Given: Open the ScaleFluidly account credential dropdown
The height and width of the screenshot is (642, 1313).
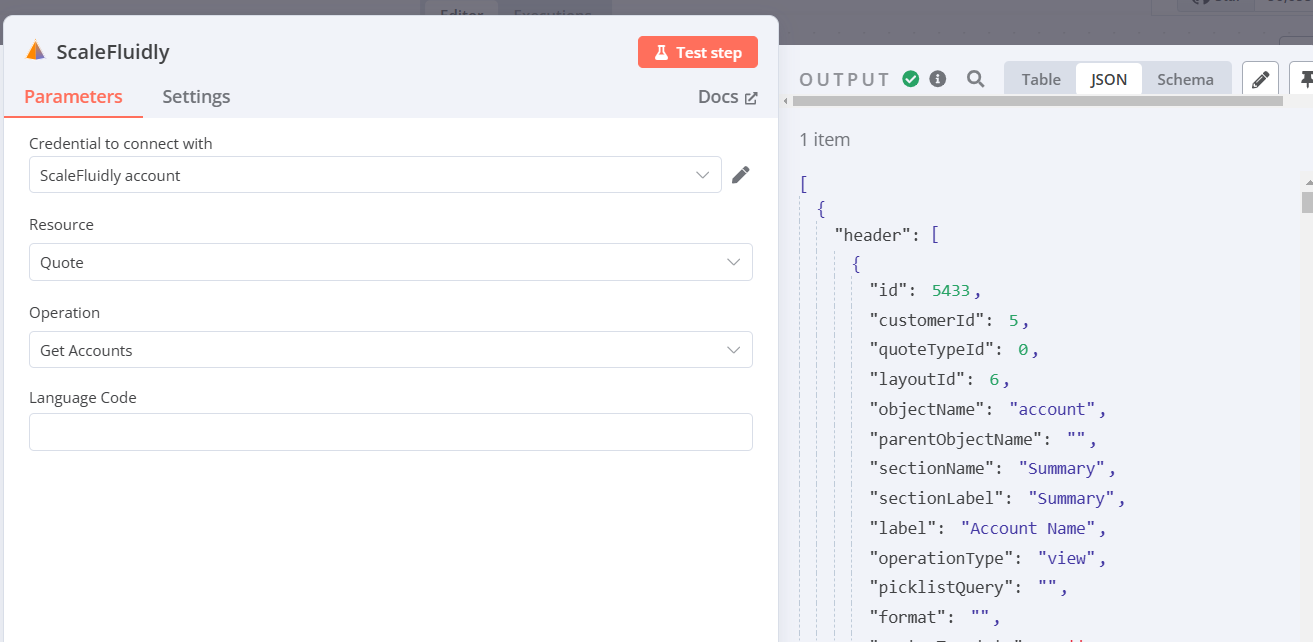Looking at the screenshot, I should (375, 175).
